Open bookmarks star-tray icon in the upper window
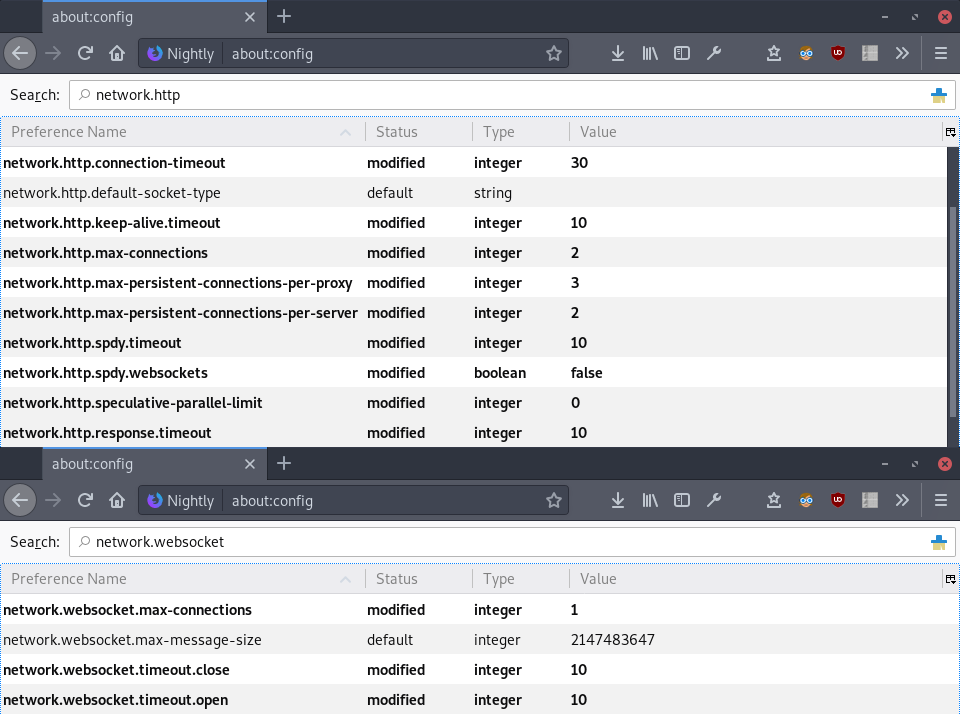960x714 pixels. pos(774,53)
